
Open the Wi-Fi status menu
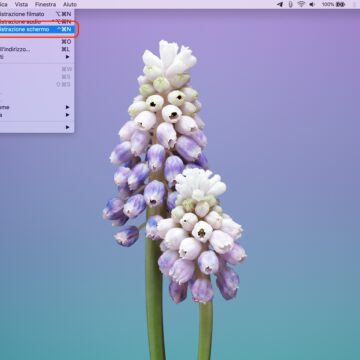[301, 4]
